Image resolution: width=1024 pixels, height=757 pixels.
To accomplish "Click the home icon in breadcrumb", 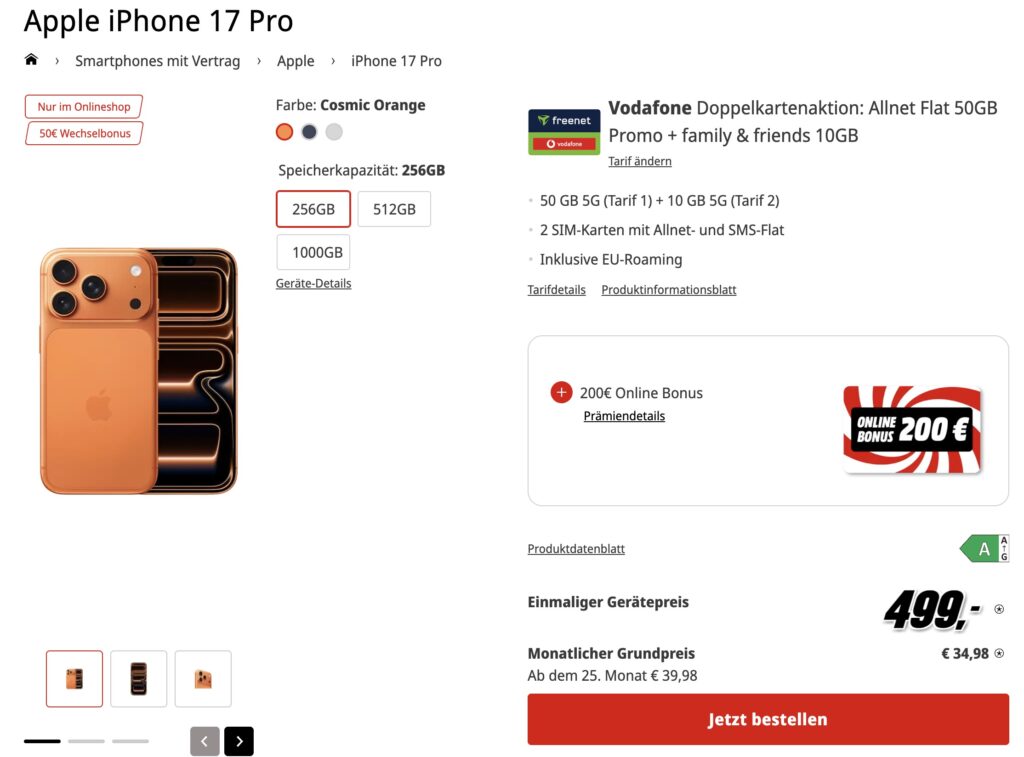I will tap(31, 60).
